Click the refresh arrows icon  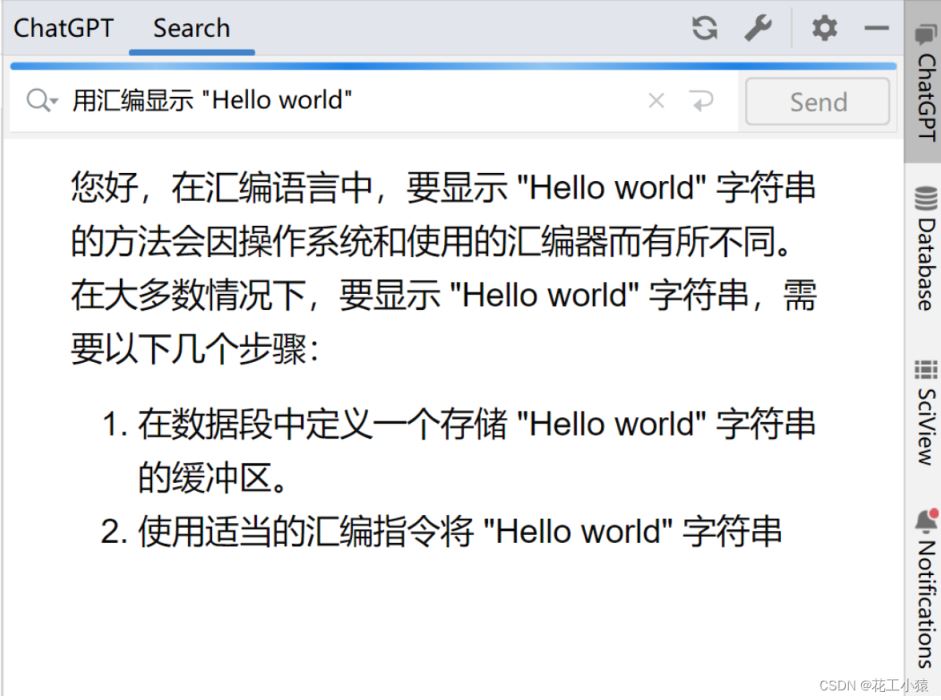coord(705,28)
